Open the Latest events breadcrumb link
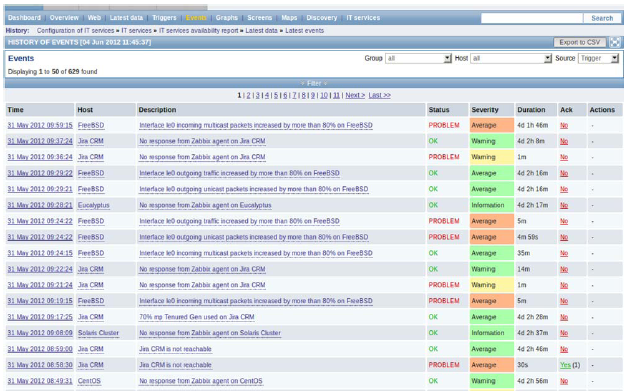This screenshot has height=392, width=625. tap(305, 31)
